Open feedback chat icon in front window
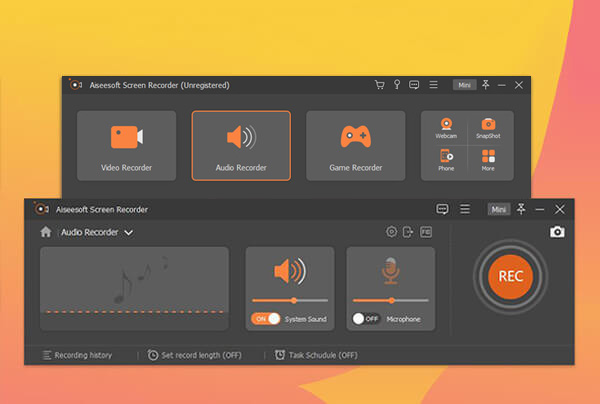Viewport: 600px width, 404px height. click(x=442, y=209)
